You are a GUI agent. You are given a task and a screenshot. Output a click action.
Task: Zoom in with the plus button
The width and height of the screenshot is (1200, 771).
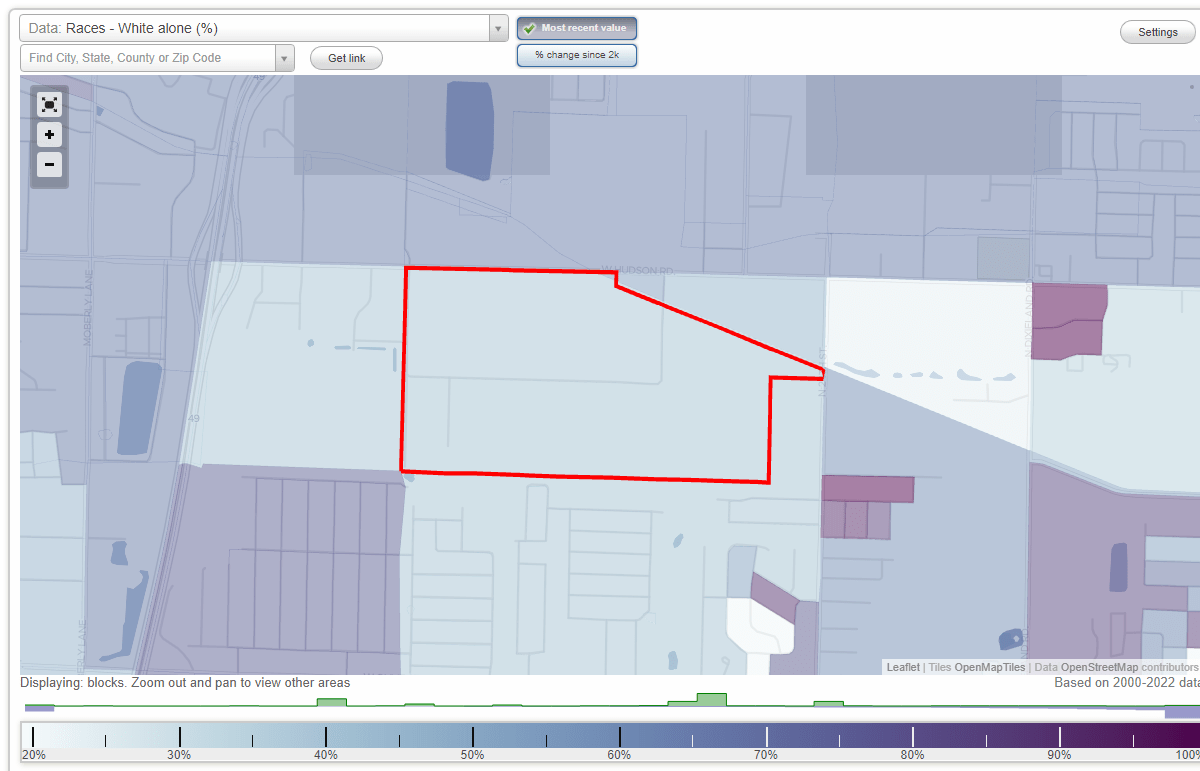click(x=49, y=134)
